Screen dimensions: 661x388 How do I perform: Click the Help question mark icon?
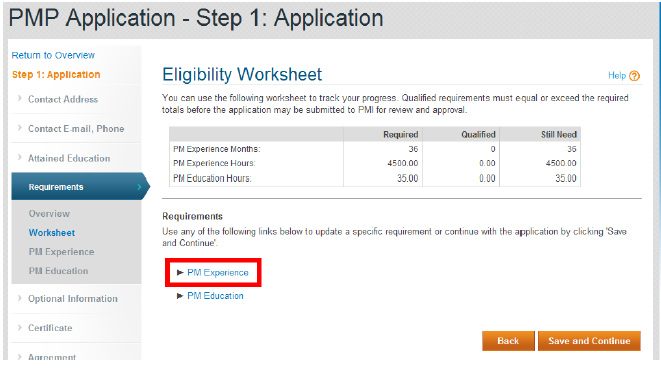click(x=634, y=76)
